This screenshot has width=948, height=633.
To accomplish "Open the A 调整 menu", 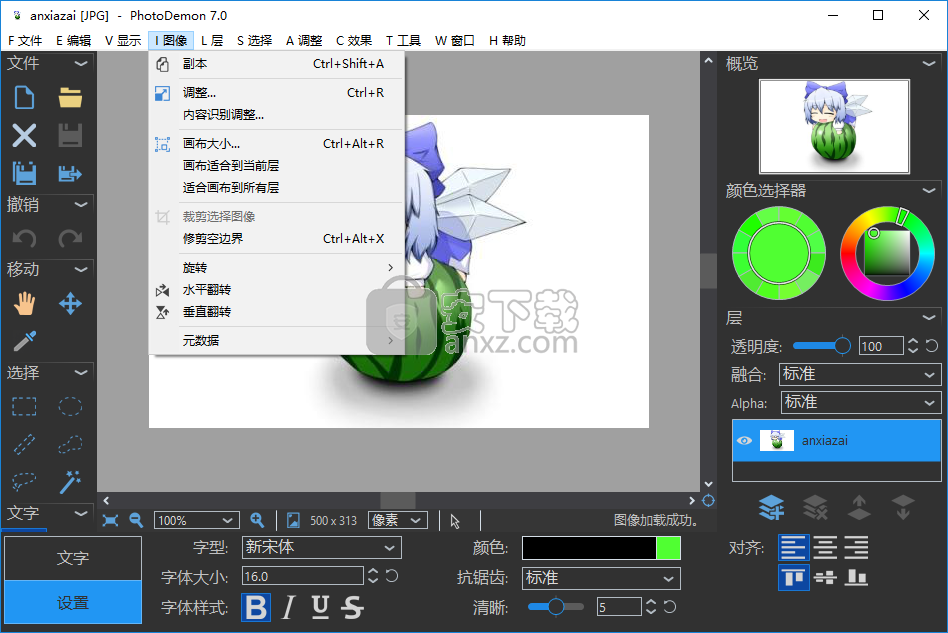I will tap(304, 41).
